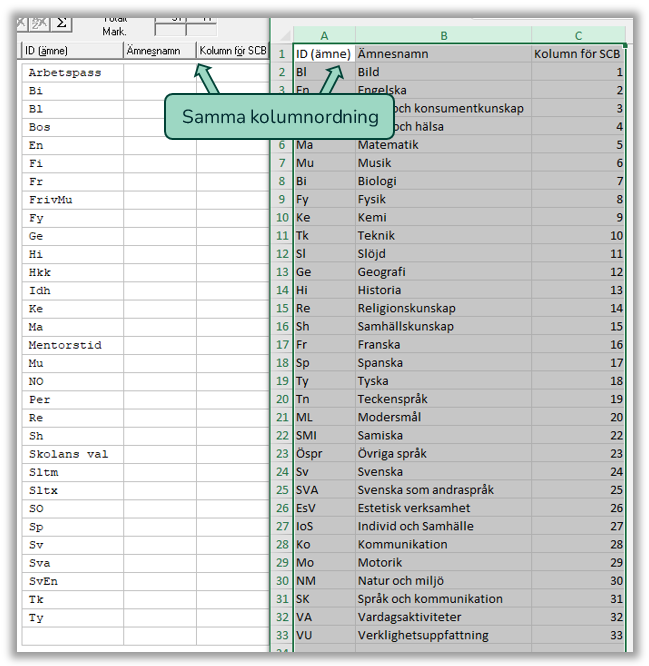Sort by the ID (ämne) column header
This screenshot has width=649, height=666.
tap(70, 50)
